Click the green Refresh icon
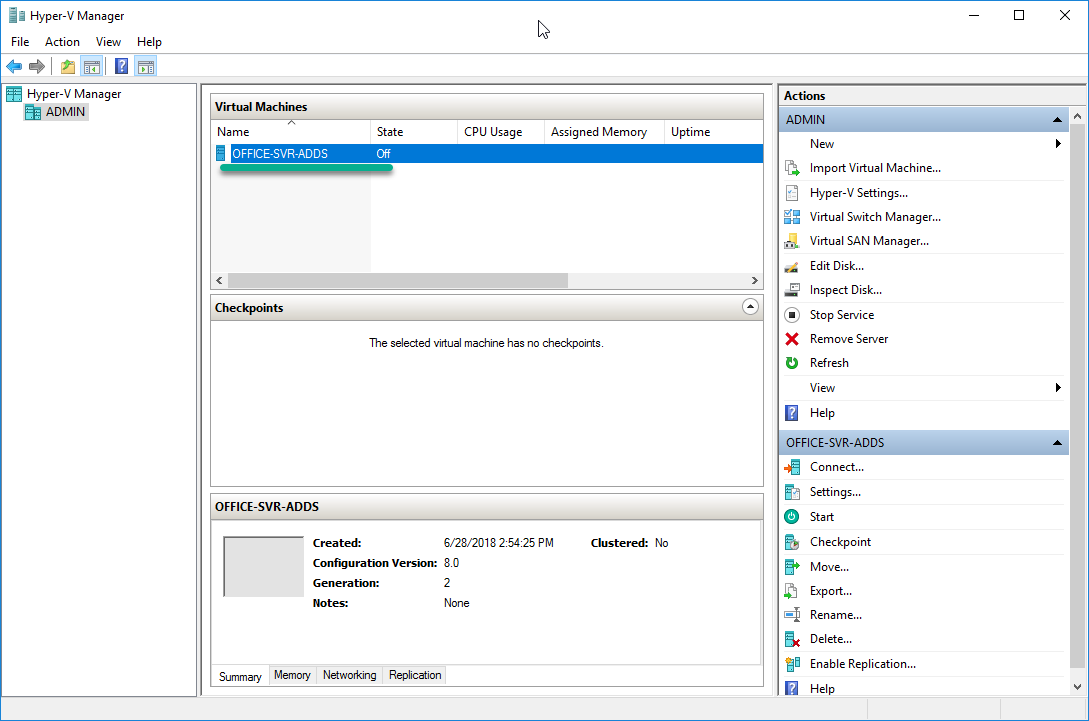1089x721 pixels. click(x=792, y=363)
